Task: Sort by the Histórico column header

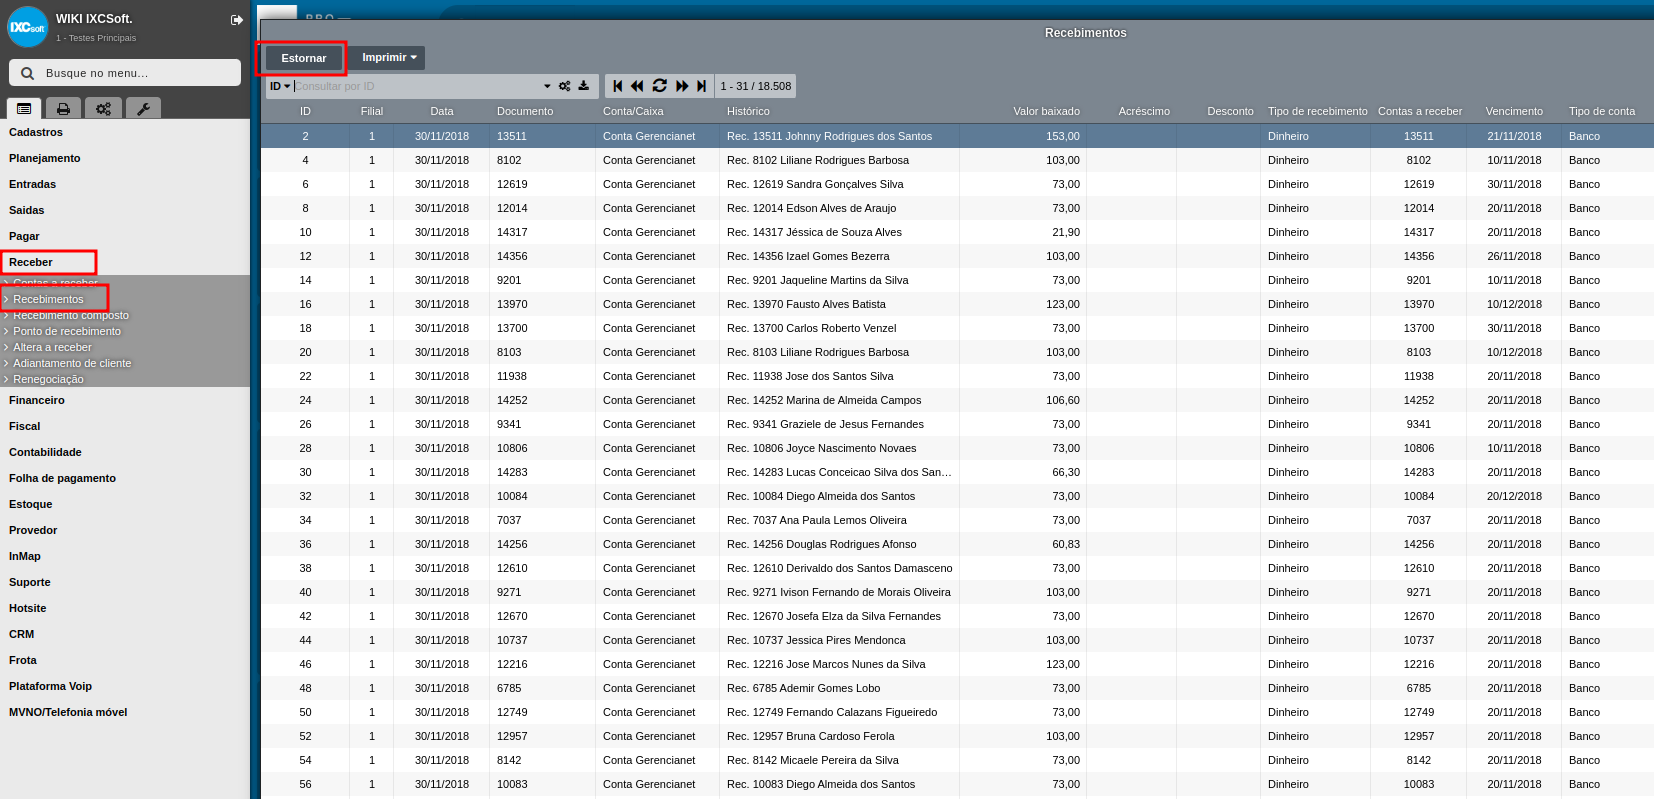Action: point(748,111)
